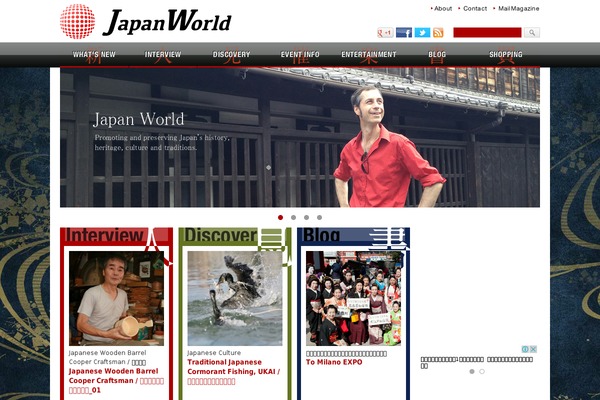Open the Interview menu item
Screen dimensions: 600x400
[163, 55]
